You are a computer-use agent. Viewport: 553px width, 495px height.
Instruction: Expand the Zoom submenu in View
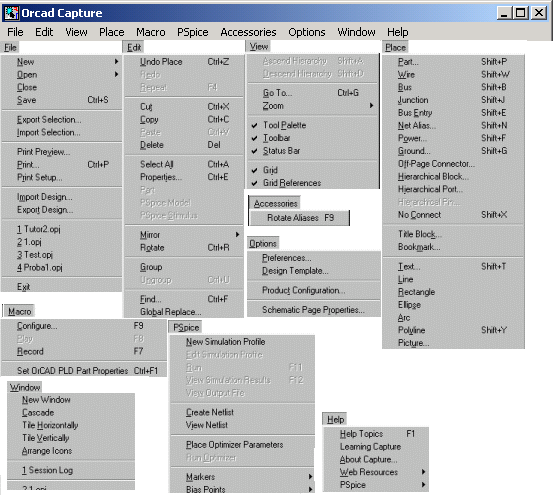pos(371,105)
